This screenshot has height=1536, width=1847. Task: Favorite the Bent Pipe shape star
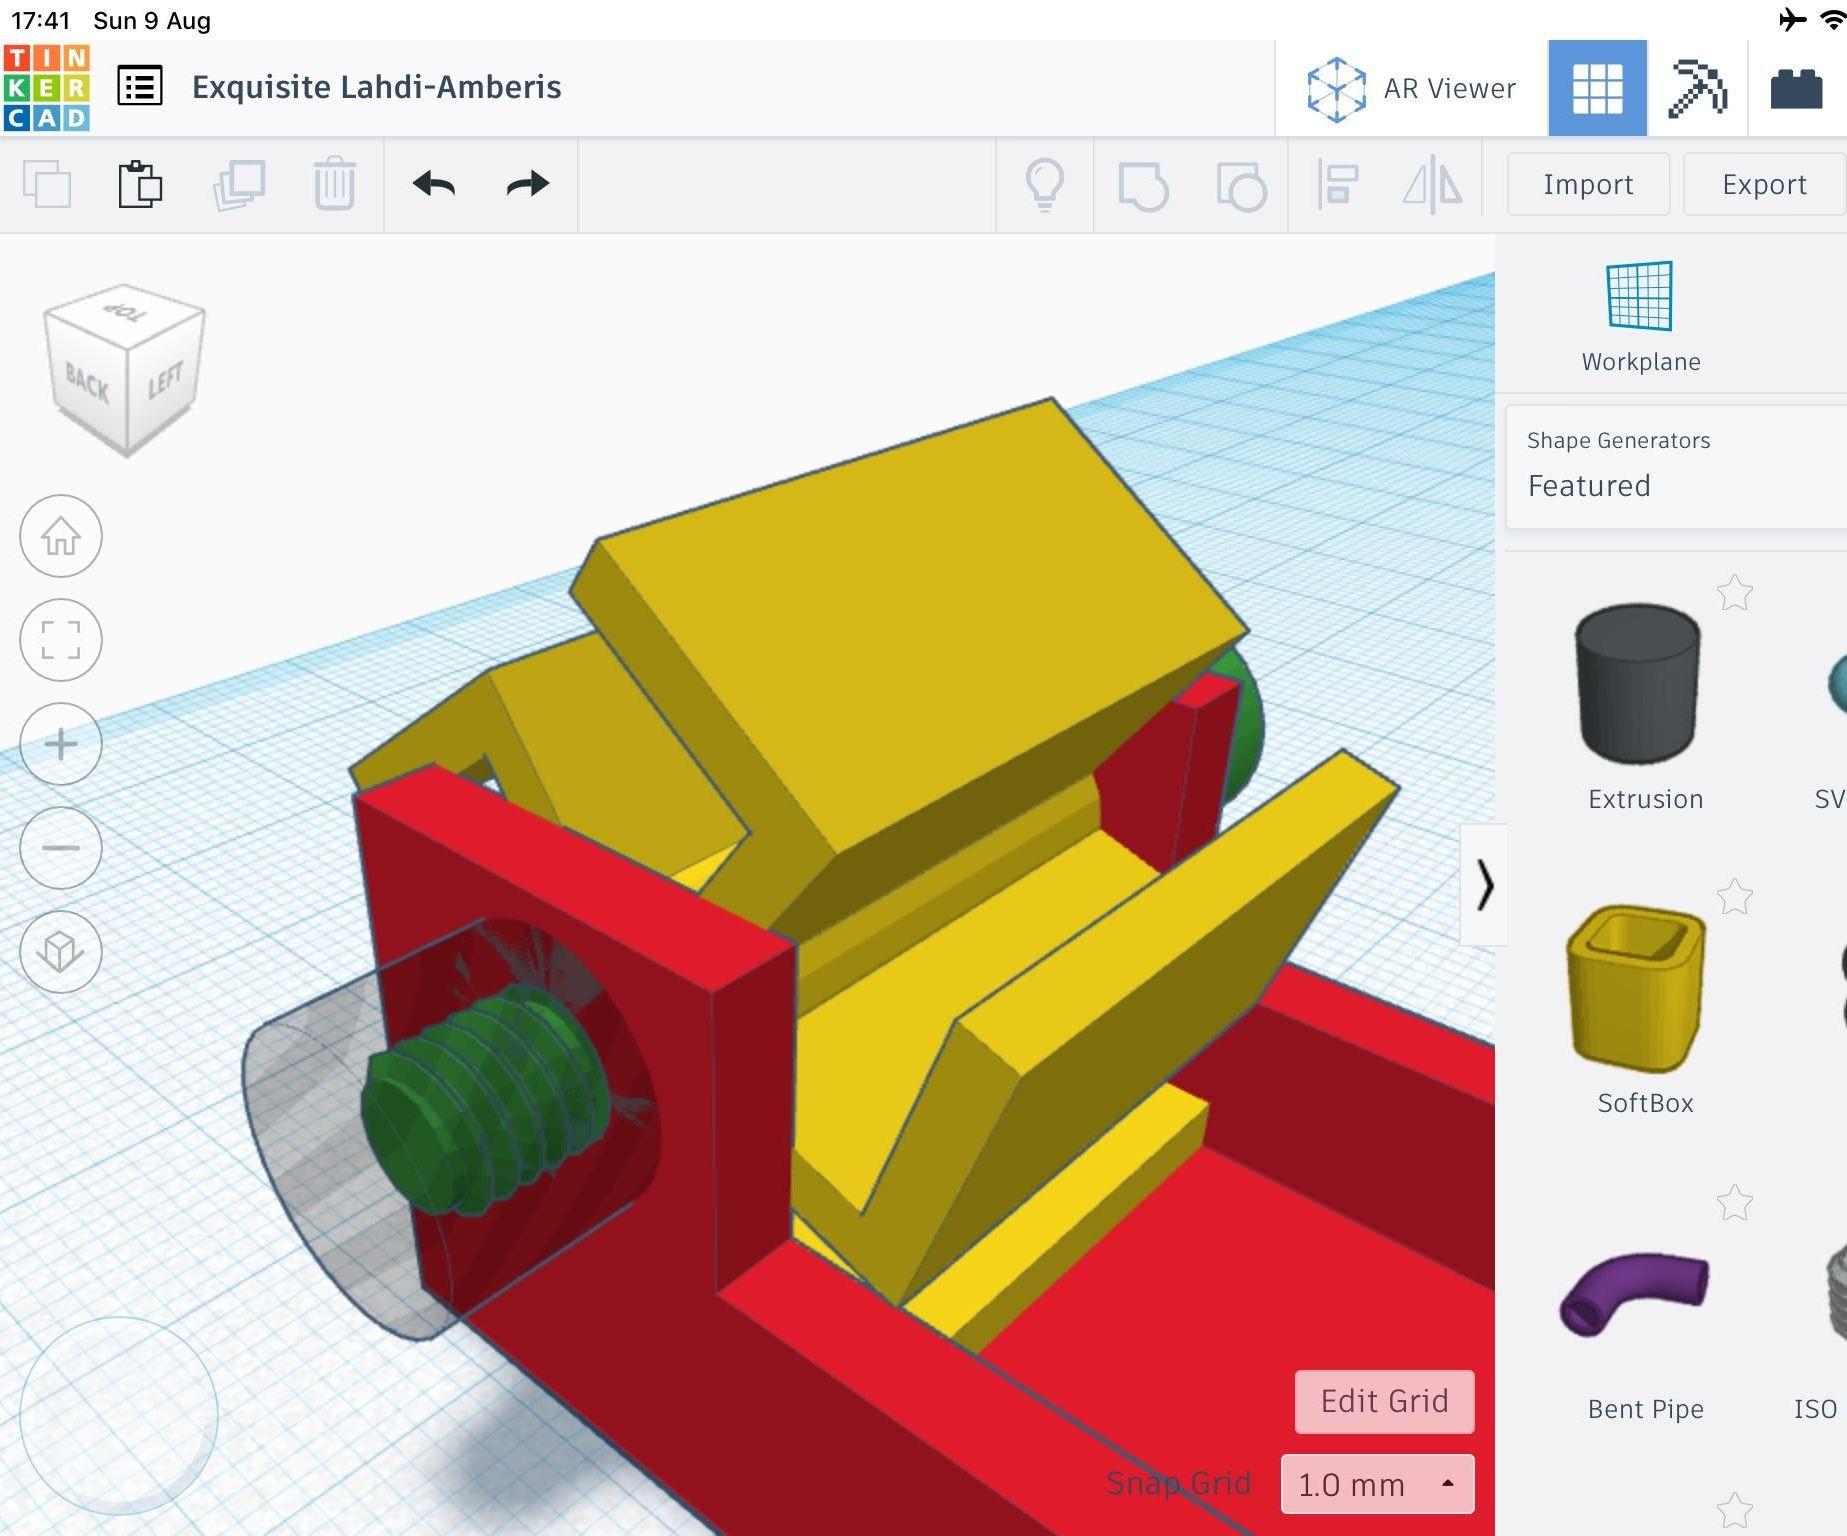(1734, 1203)
